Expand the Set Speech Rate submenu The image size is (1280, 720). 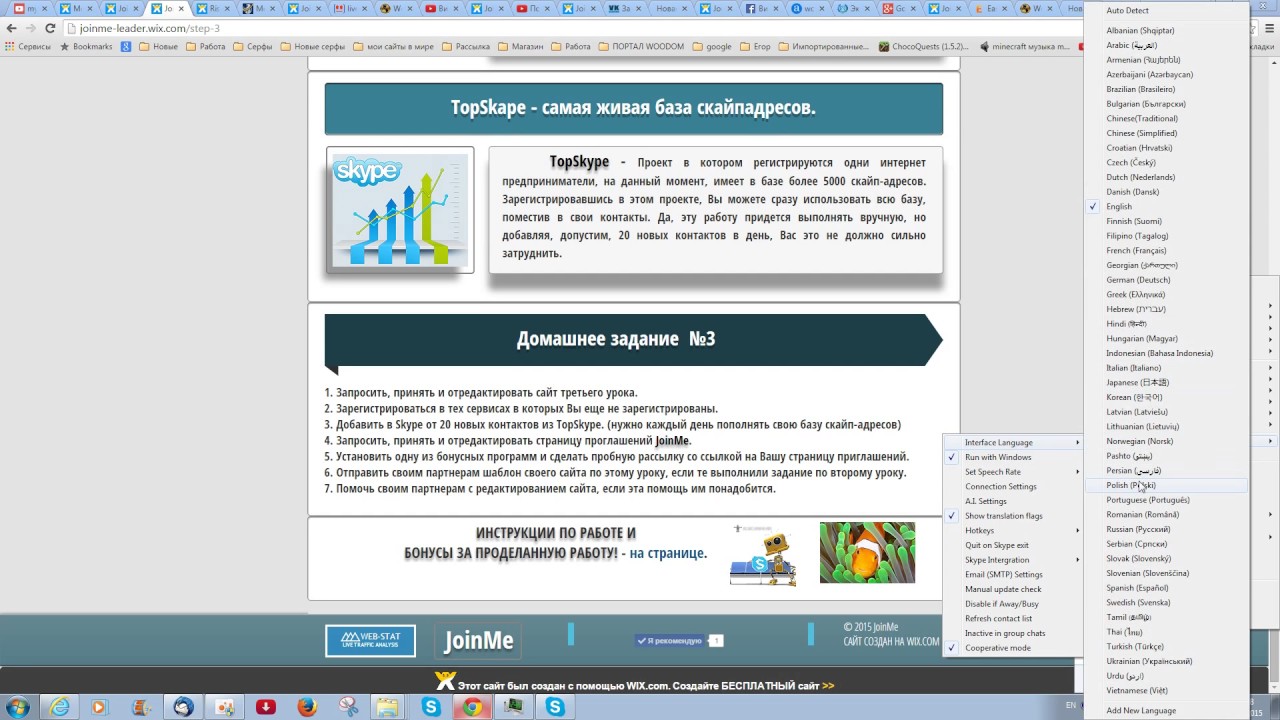point(1012,472)
